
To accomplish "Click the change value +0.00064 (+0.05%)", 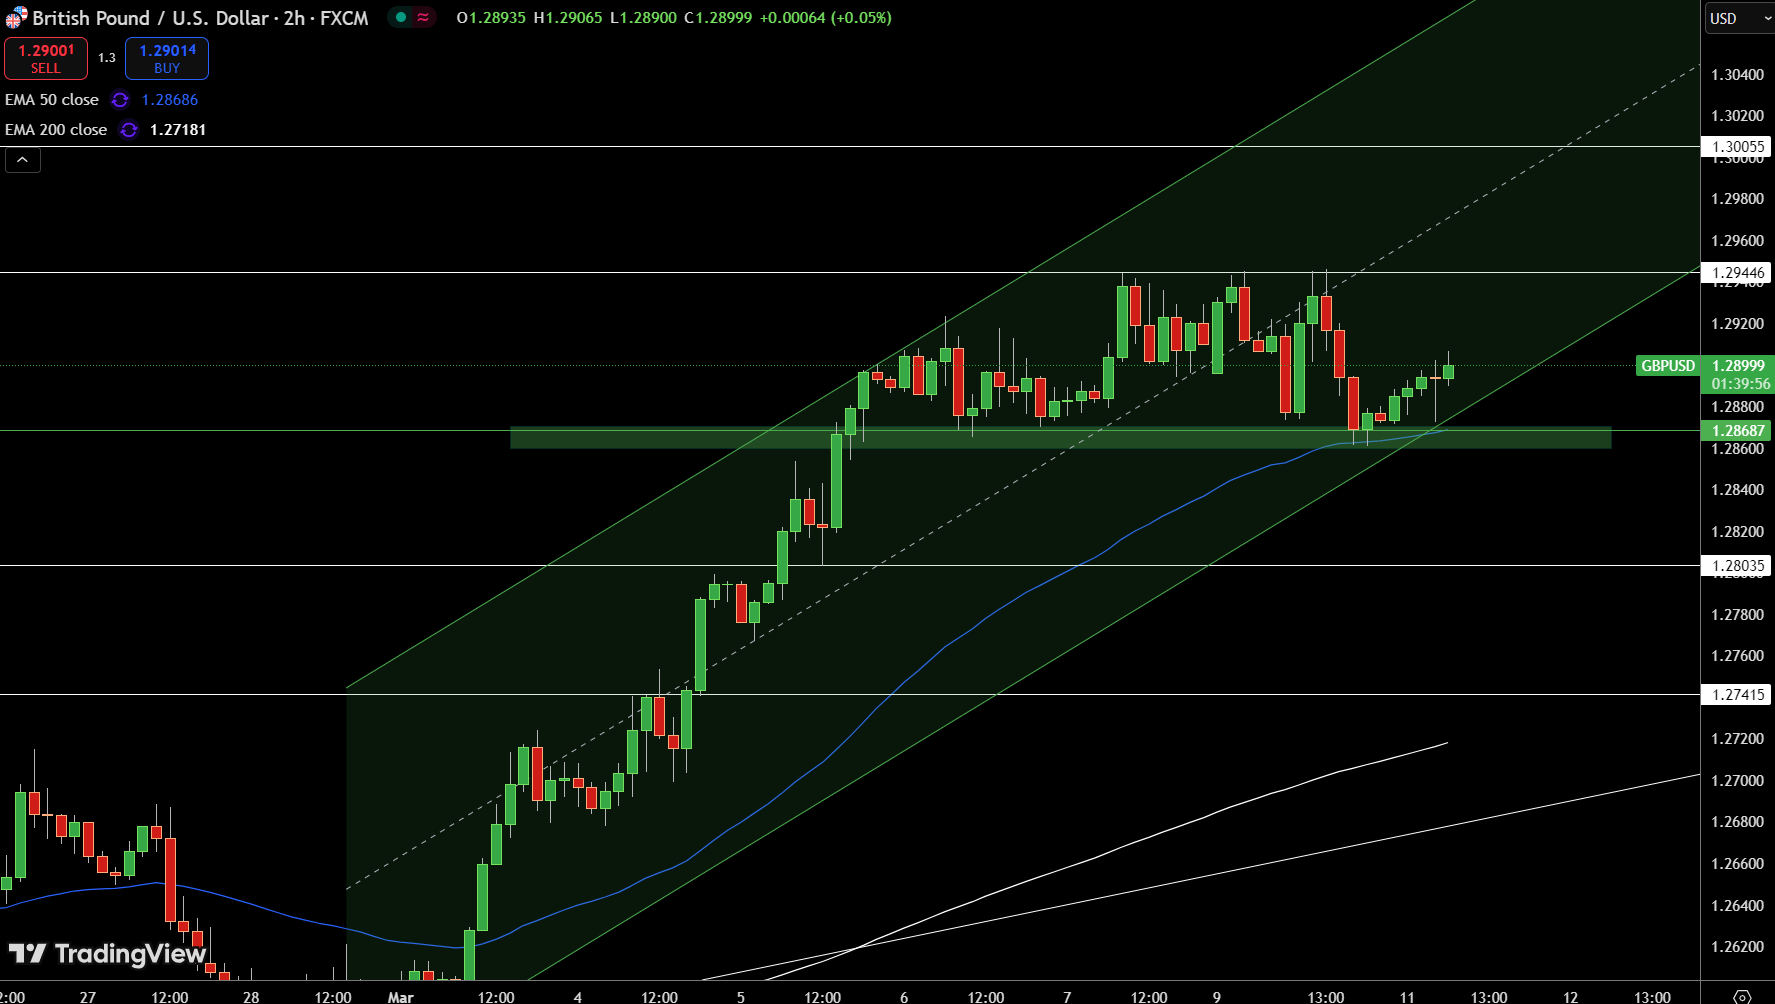I will point(826,18).
